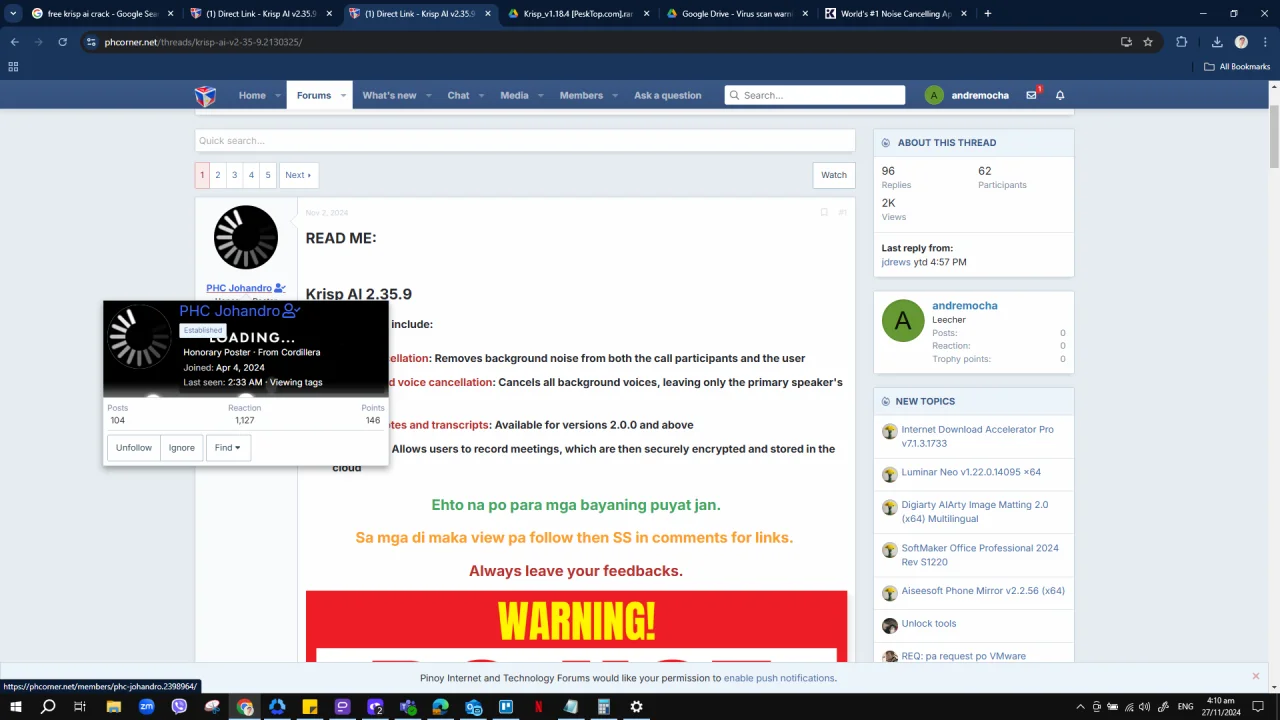Open SoftMaker Office Professional 2024 topic
Viewport: 1280px width, 720px height.
click(x=980, y=555)
